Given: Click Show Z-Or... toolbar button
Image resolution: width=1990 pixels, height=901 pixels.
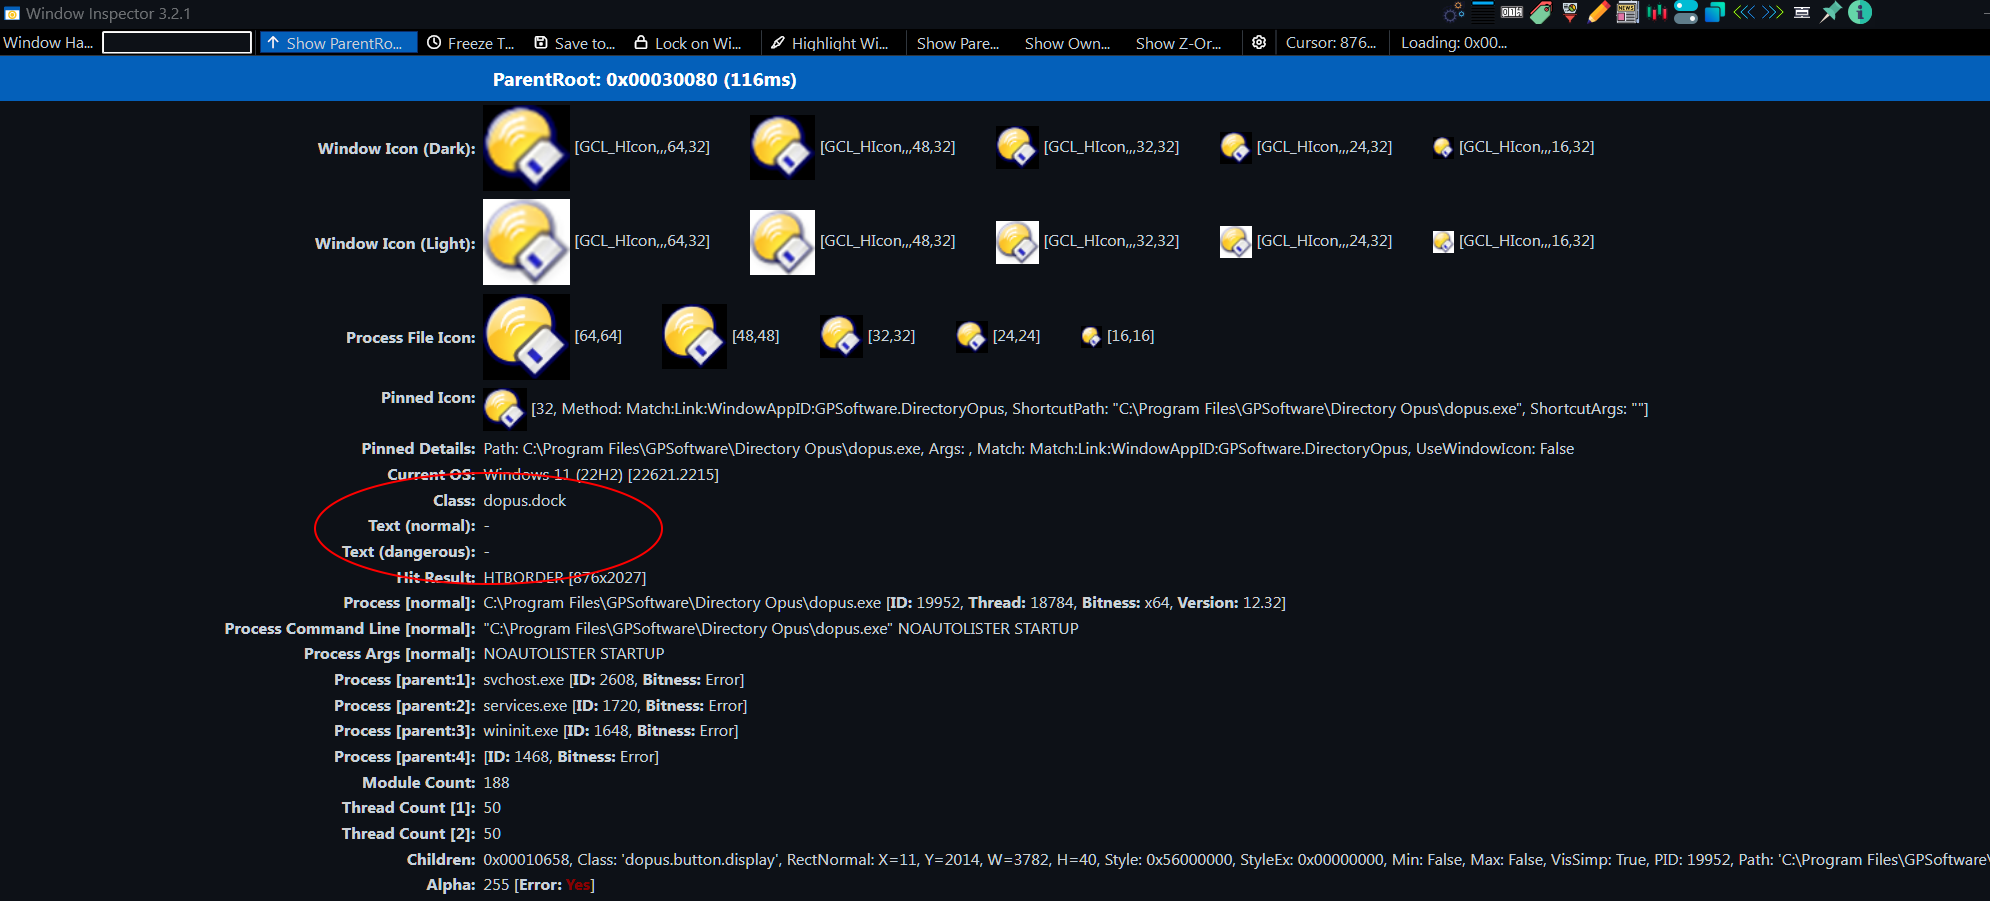Looking at the screenshot, I should click(1178, 43).
